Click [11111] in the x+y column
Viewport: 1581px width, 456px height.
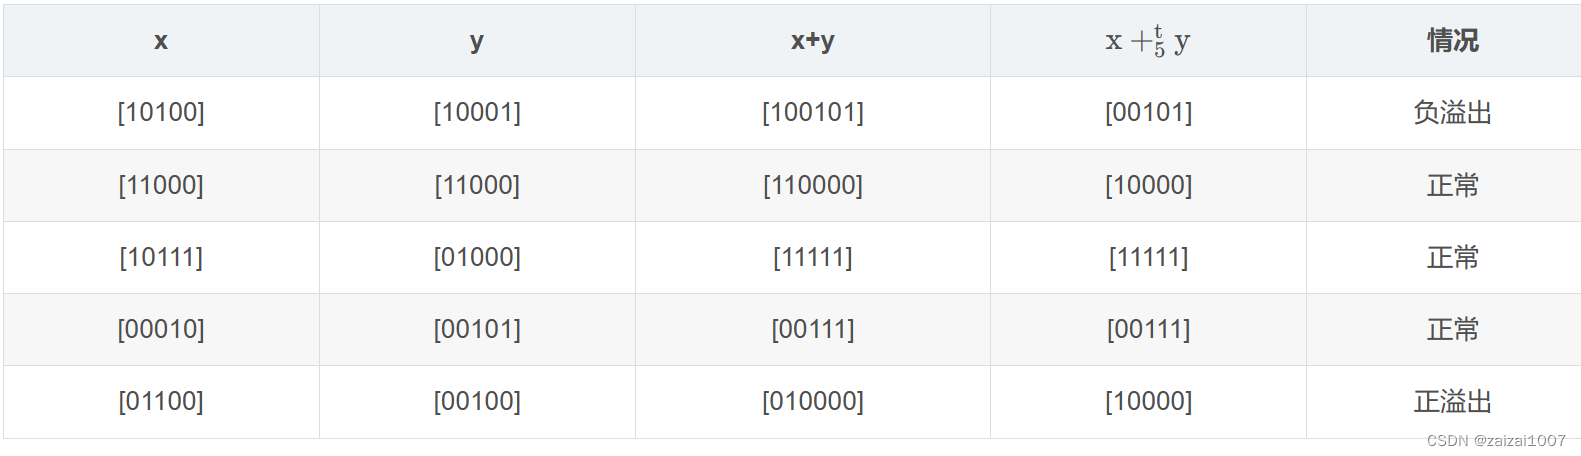point(812,257)
